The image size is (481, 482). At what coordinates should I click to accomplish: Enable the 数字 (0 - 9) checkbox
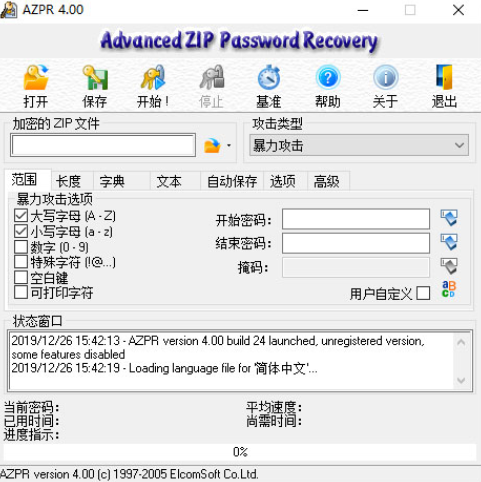pyautogui.click(x=21, y=247)
